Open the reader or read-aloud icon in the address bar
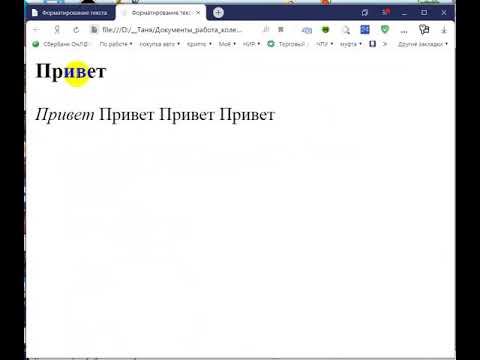The height and width of the screenshot is (360, 480). coord(266,30)
